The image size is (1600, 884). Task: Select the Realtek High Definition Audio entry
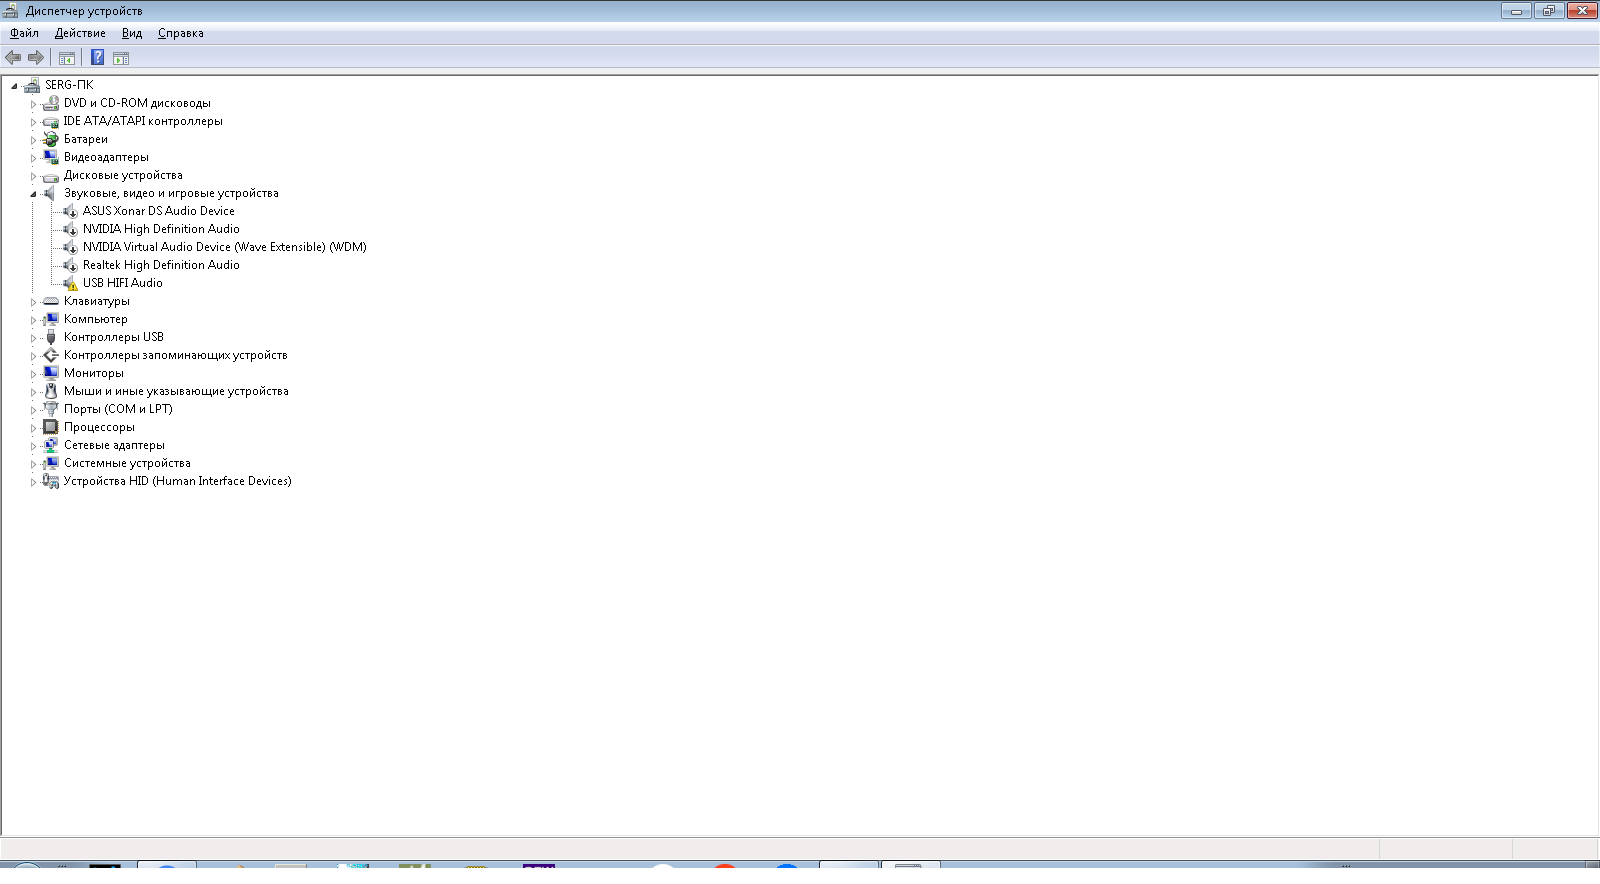pyautogui.click(x=161, y=265)
